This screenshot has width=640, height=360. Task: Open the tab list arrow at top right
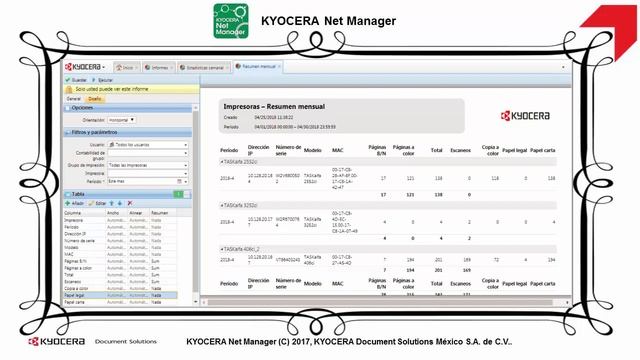[x=563, y=67]
